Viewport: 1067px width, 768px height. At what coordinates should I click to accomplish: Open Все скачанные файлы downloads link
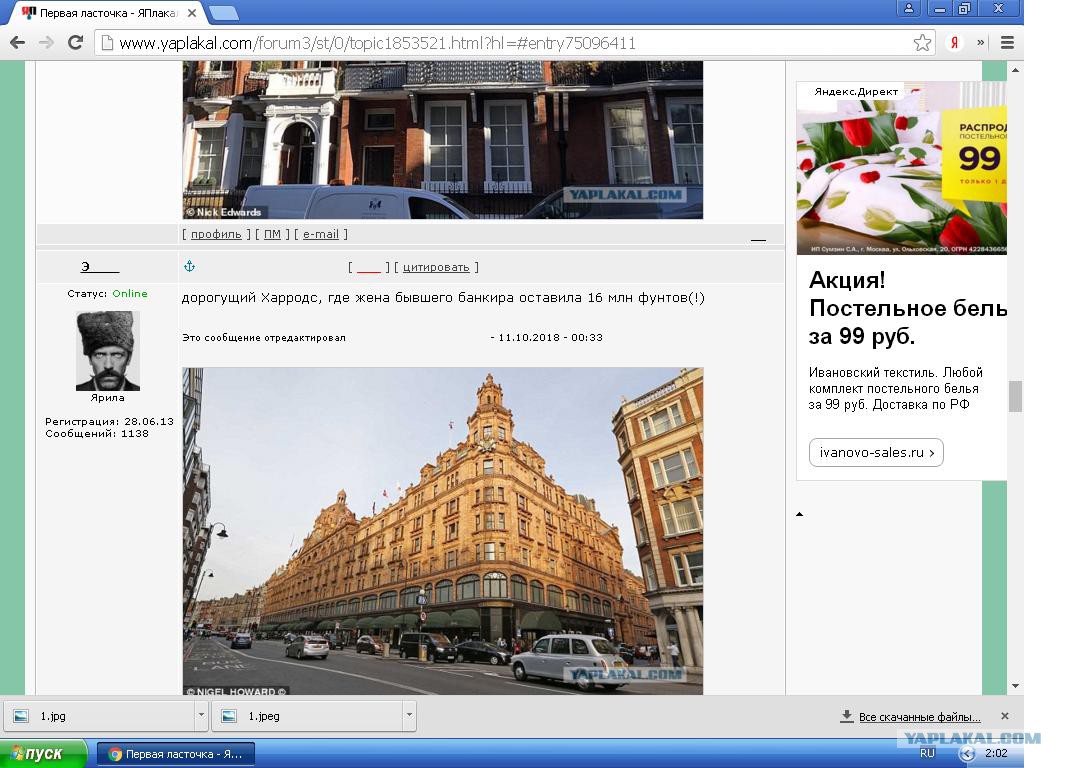click(x=919, y=717)
